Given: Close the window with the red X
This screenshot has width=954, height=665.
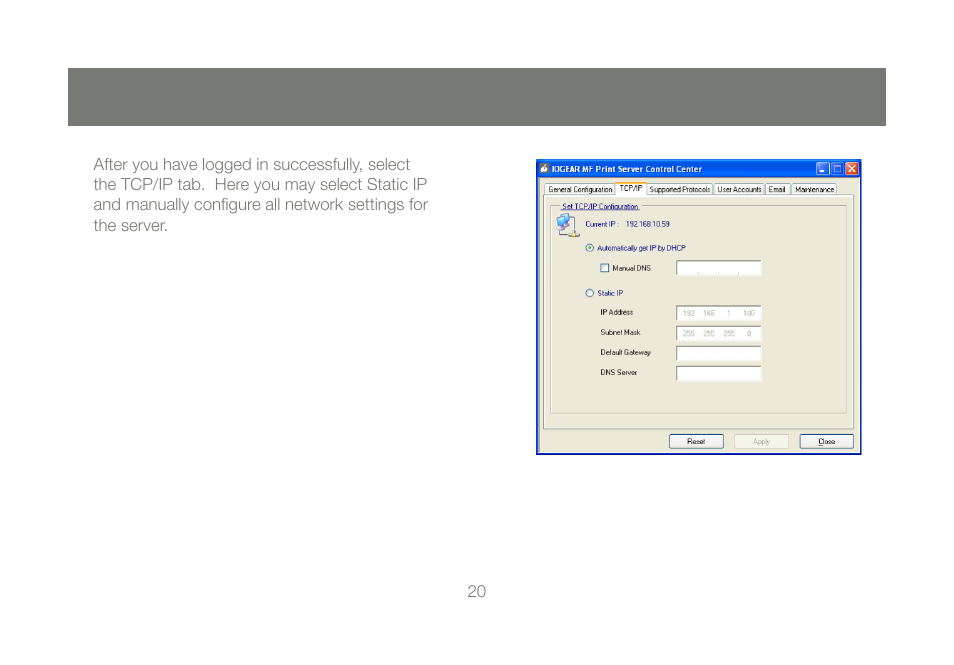Looking at the screenshot, I should (x=852, y=169).
